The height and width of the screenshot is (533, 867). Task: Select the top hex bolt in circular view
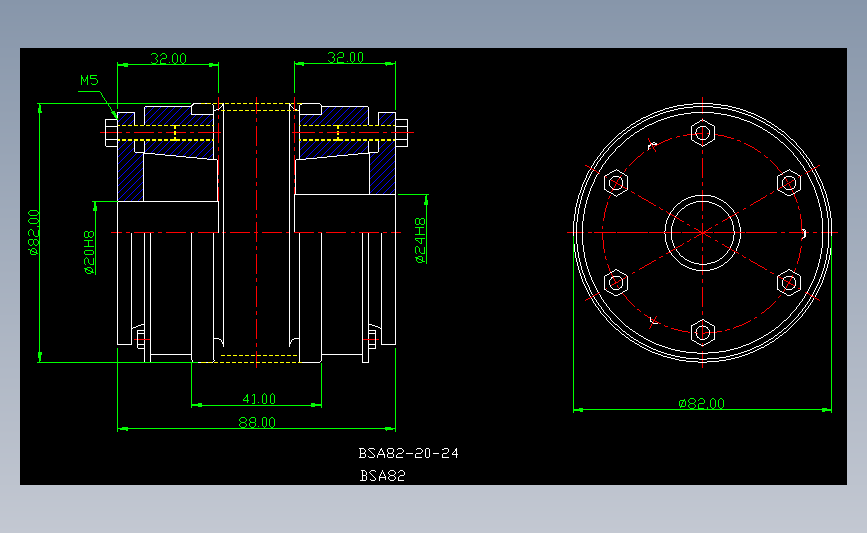coord(703,133)
